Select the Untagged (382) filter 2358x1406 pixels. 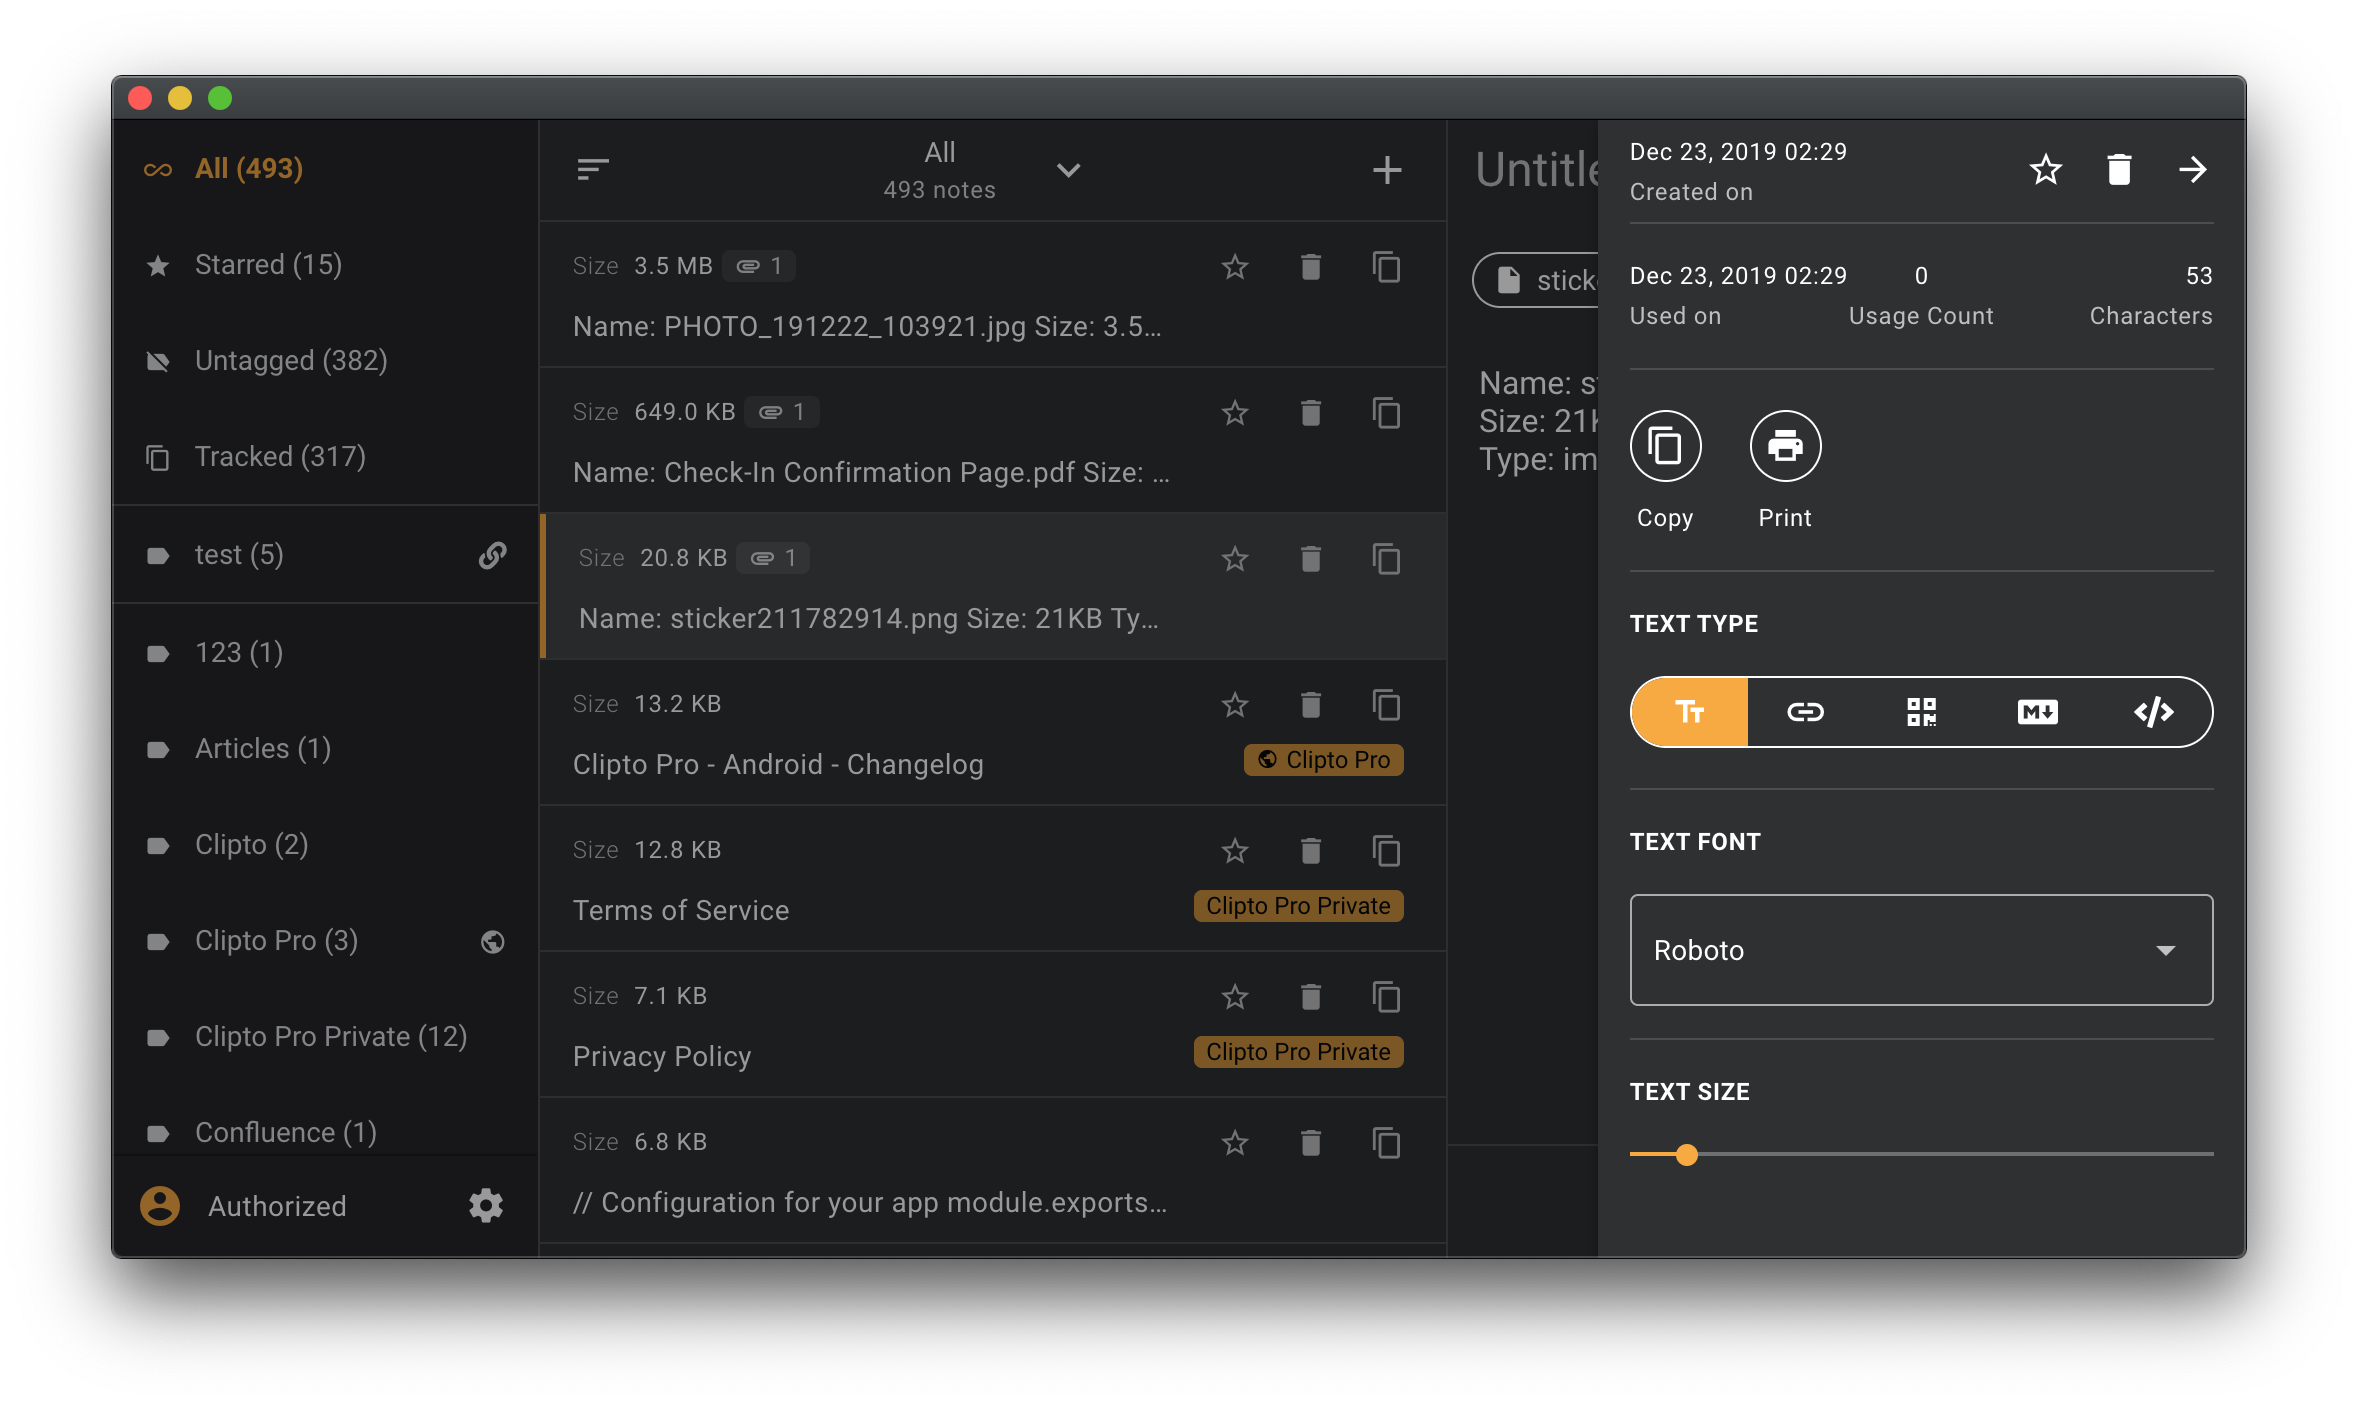pyautogui.click(x=290, y=361)
